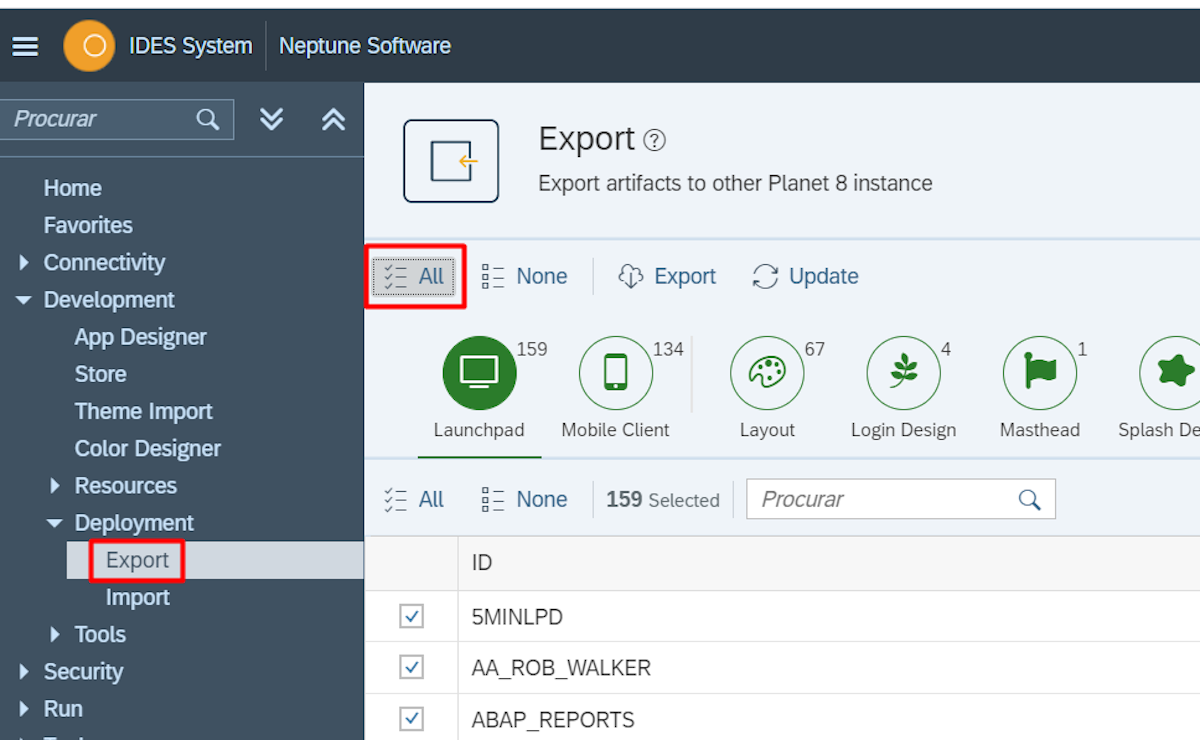The height and width of the screenshot is (740, 1200).
Task: Switch to the Mobile Client tab label
Action: (x=615, y=430)
